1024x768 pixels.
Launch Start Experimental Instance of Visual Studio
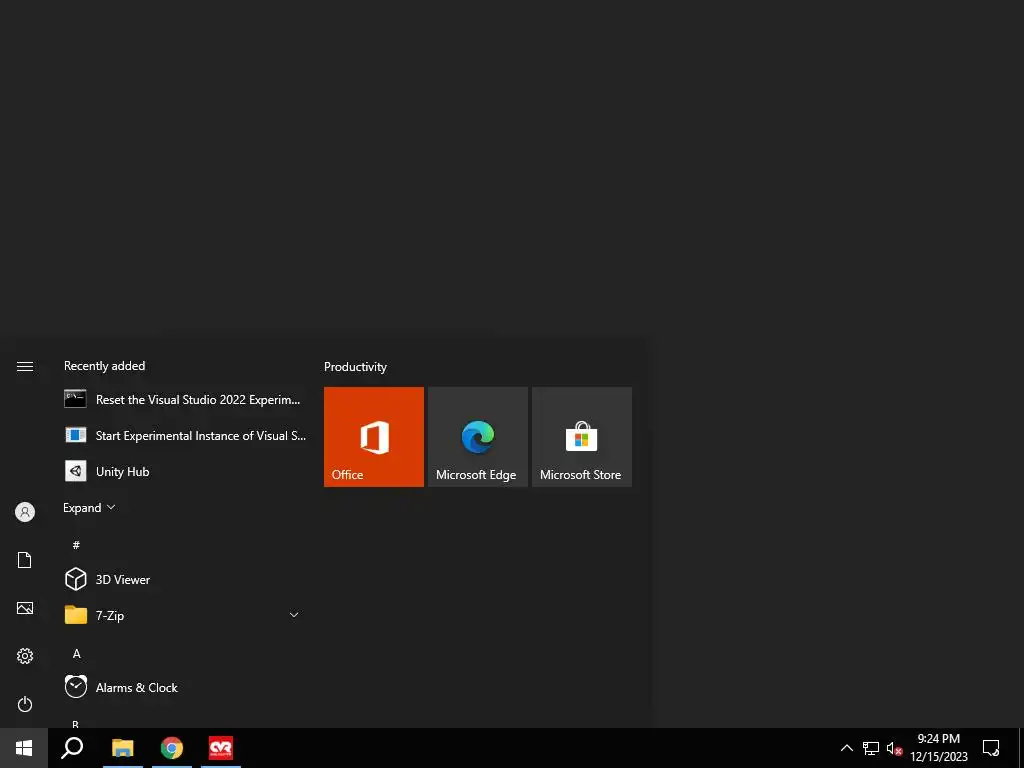184,436
